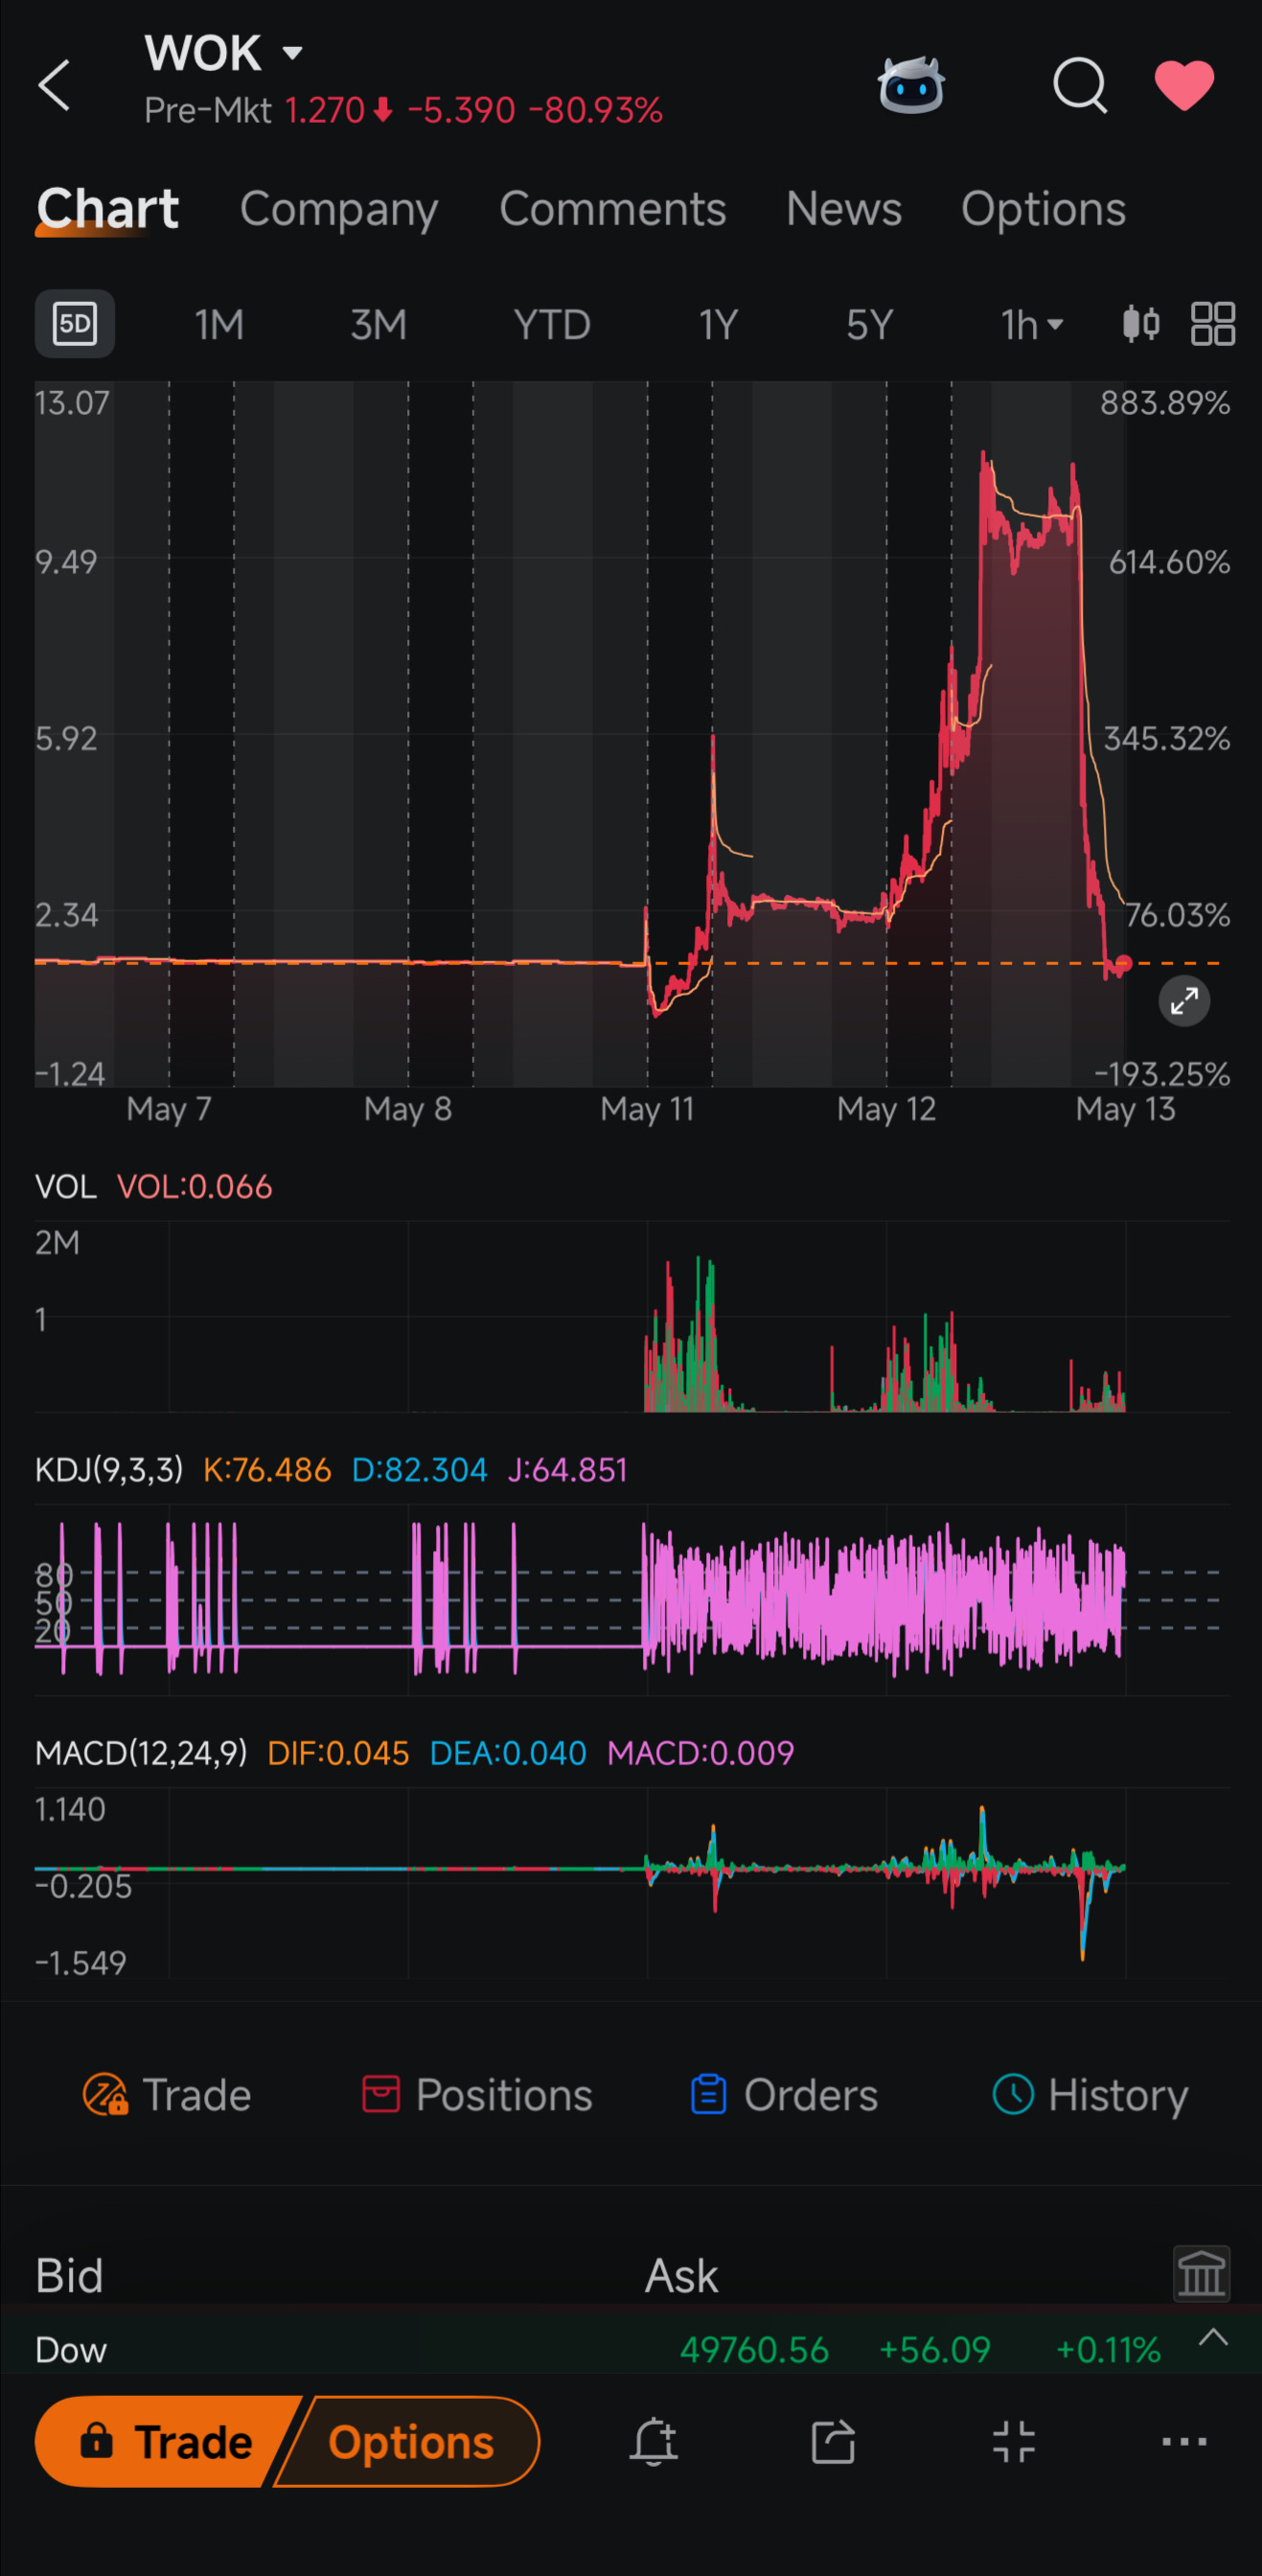1262x2576 pixels.
Task: Share the chart via share icon
Action: [x=832, y=2441]
